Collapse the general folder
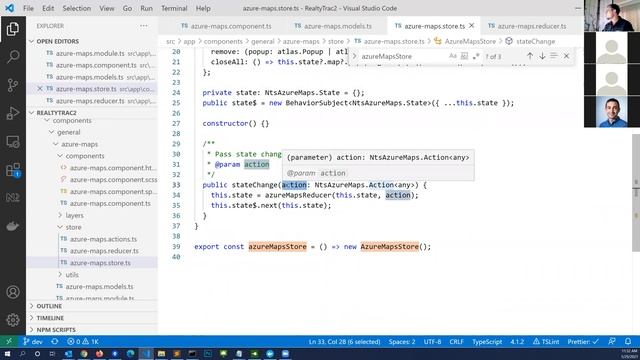Screen dimensions: 640x360 tap(51, 132)
